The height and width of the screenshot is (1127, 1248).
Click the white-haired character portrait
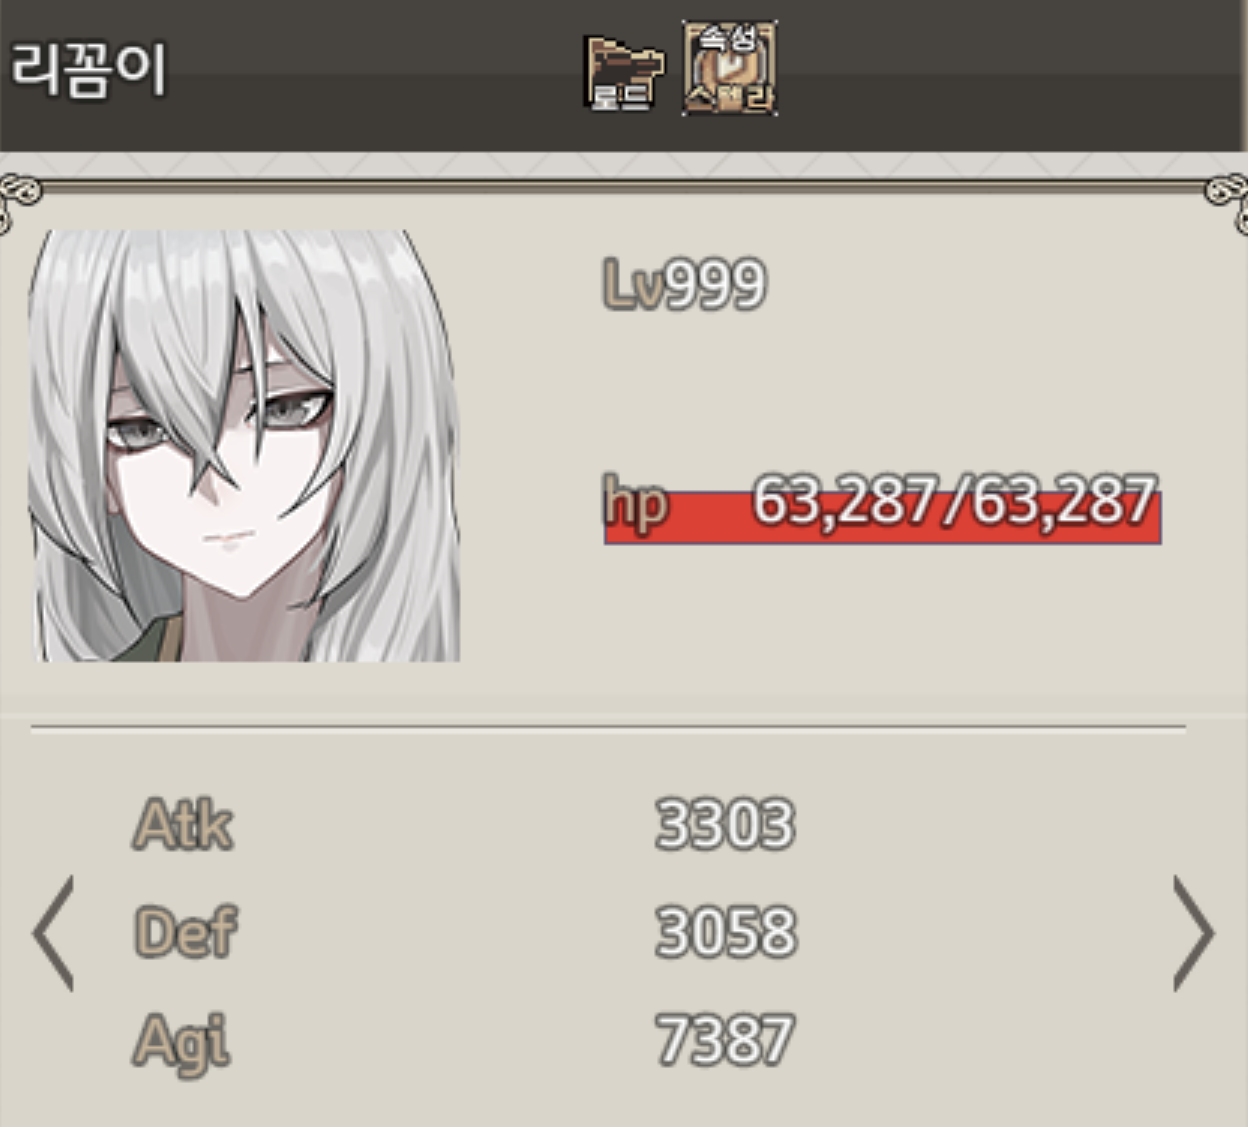(244, 446)
